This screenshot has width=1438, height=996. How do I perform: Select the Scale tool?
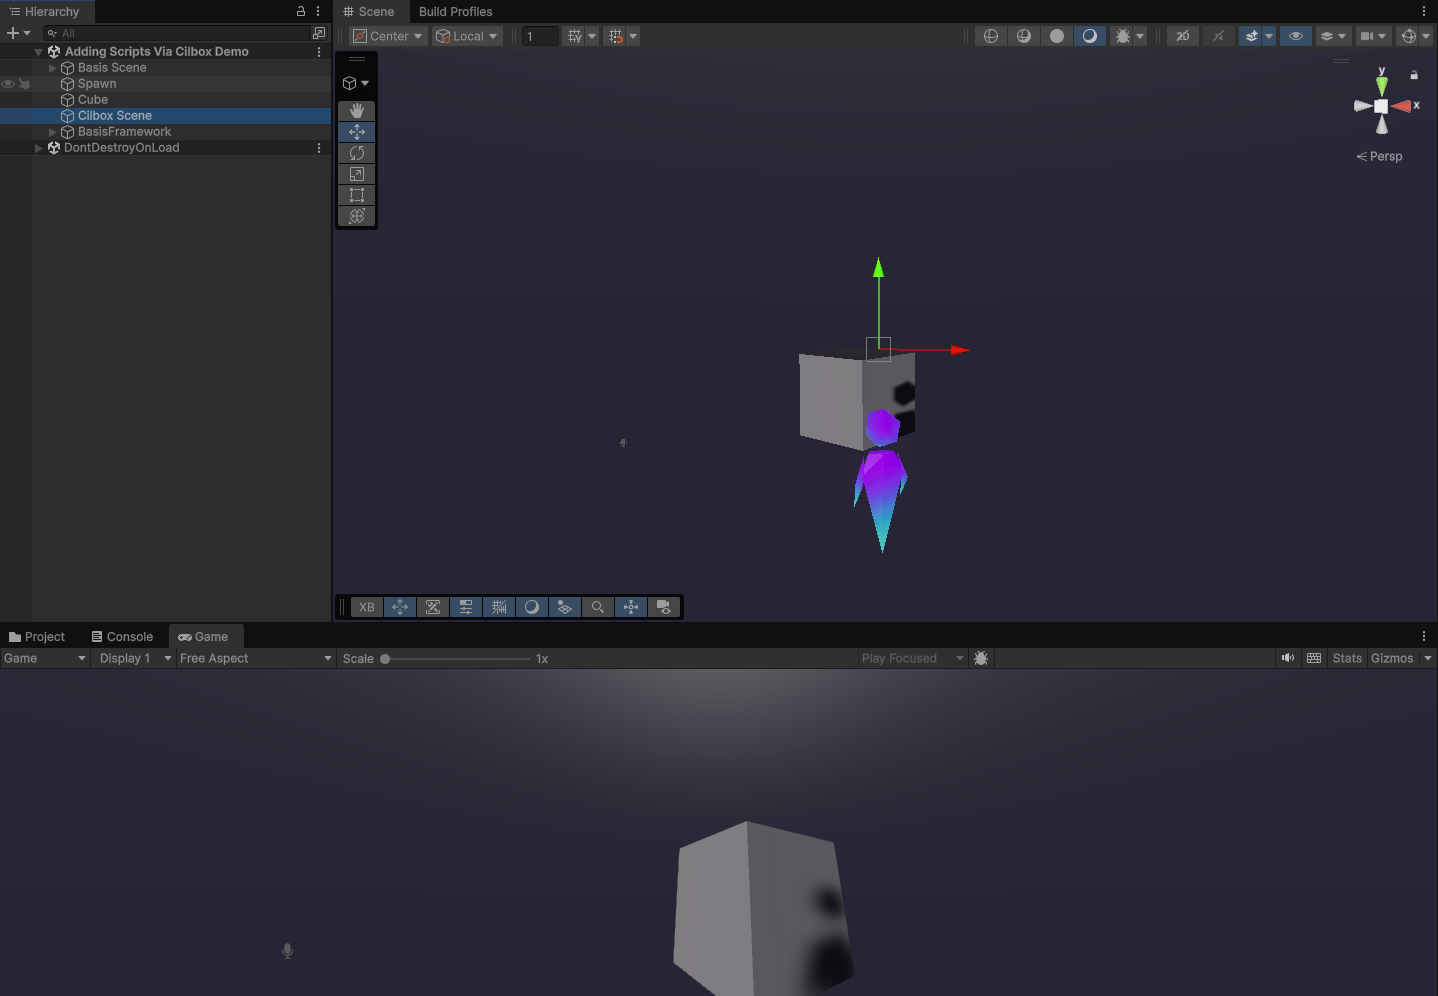357,174
